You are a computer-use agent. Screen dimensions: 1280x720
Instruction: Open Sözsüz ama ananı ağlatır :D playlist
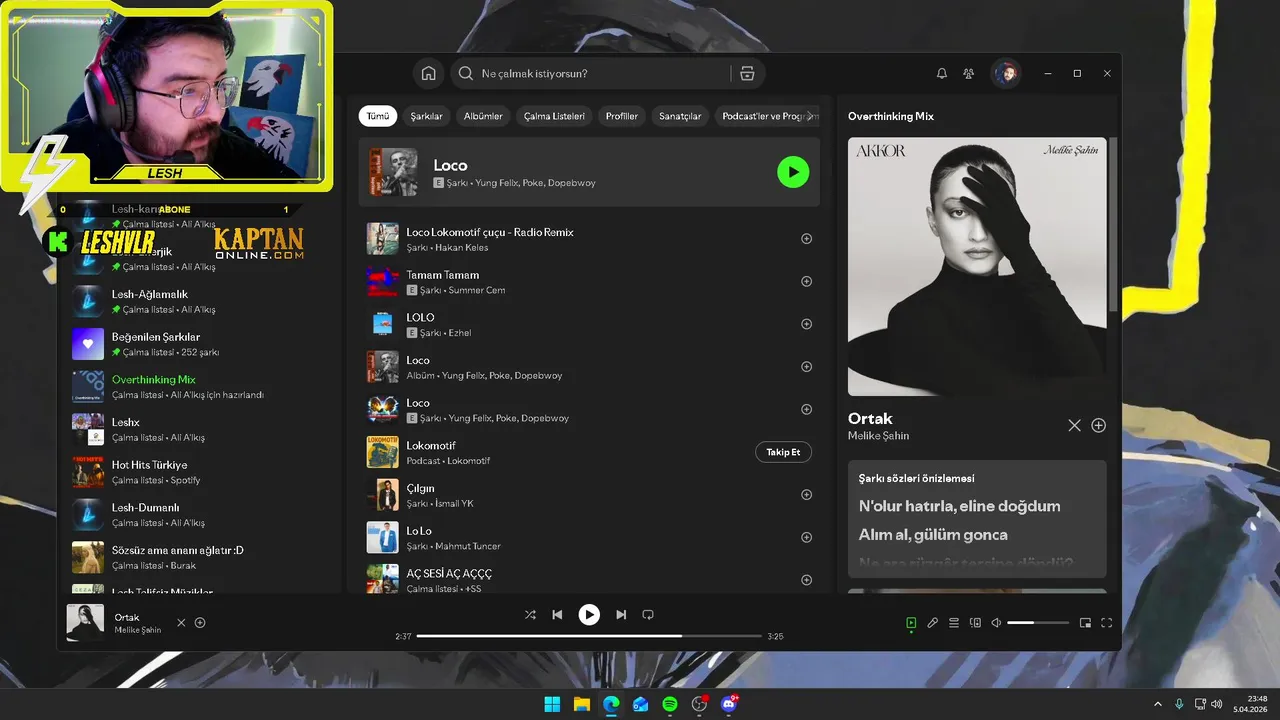(199, 557)
